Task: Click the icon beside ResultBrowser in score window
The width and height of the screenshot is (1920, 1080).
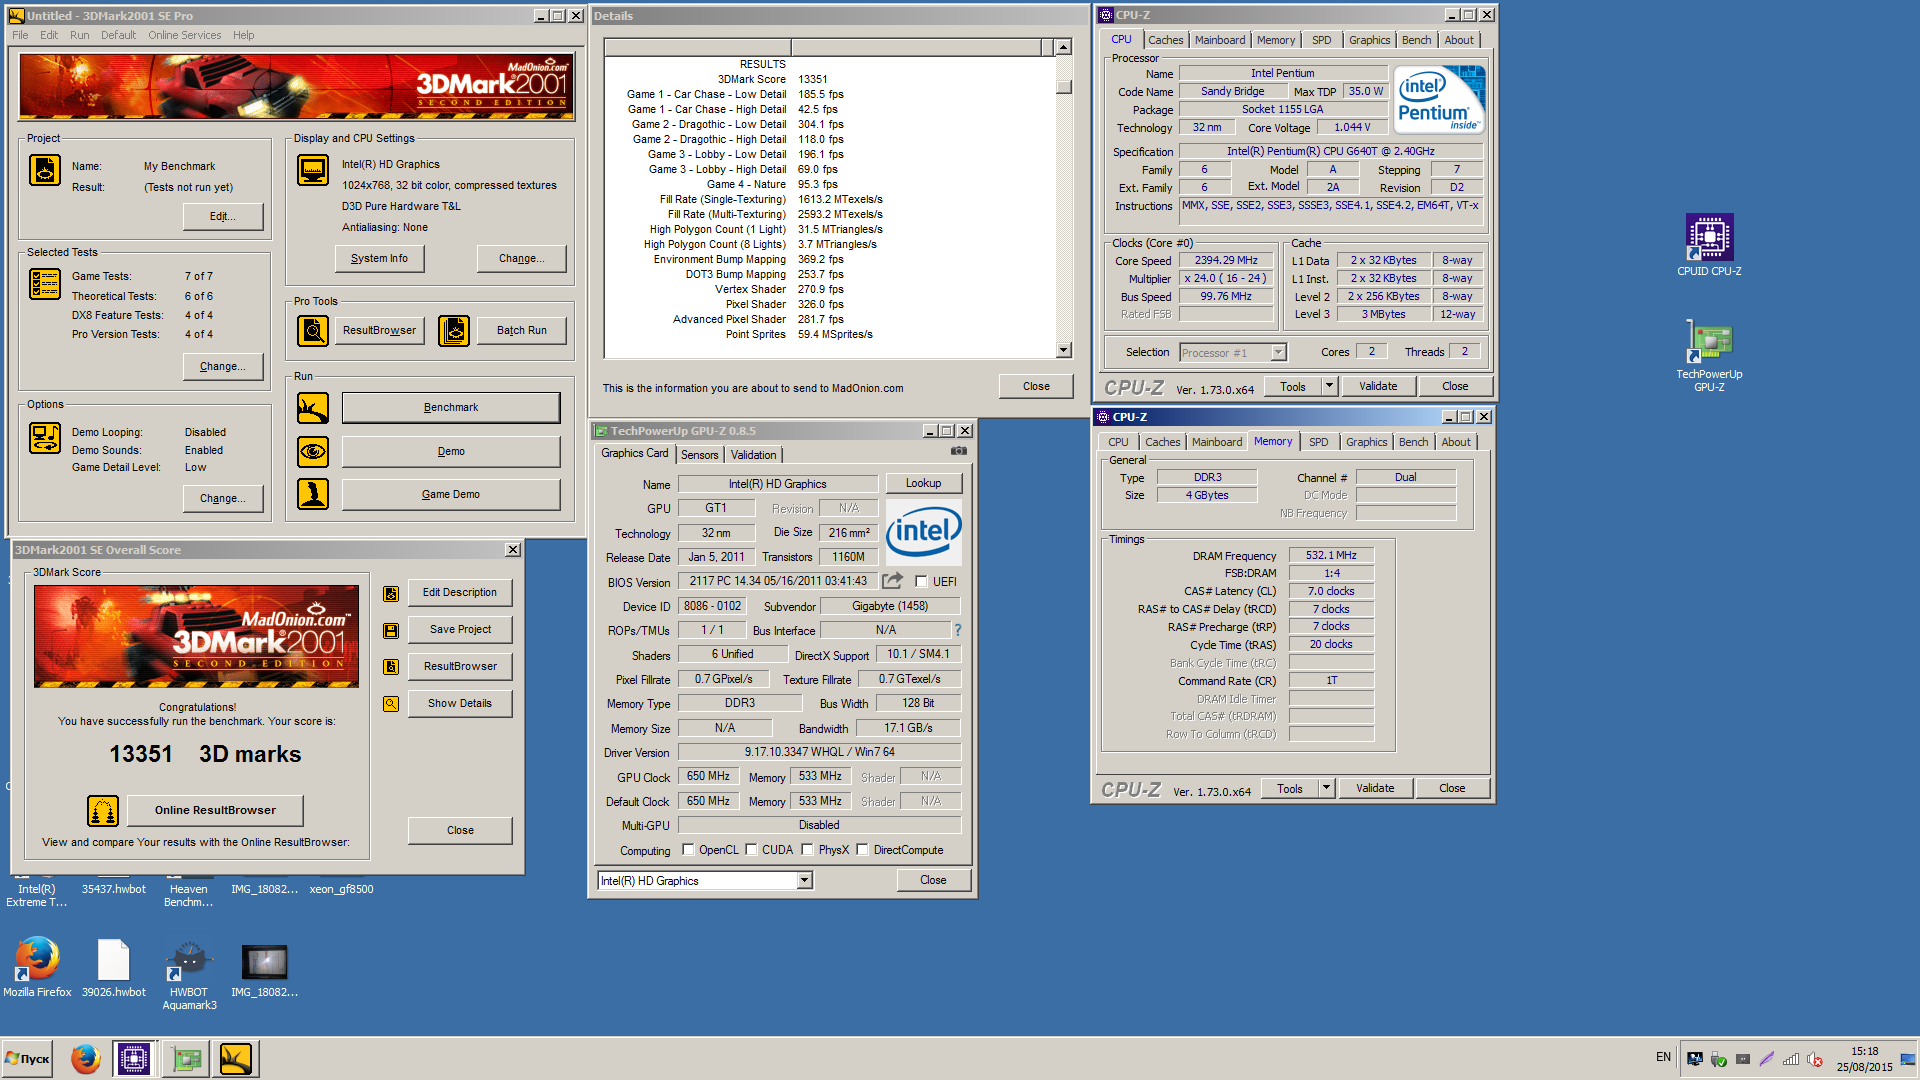Action: [391, 667]
